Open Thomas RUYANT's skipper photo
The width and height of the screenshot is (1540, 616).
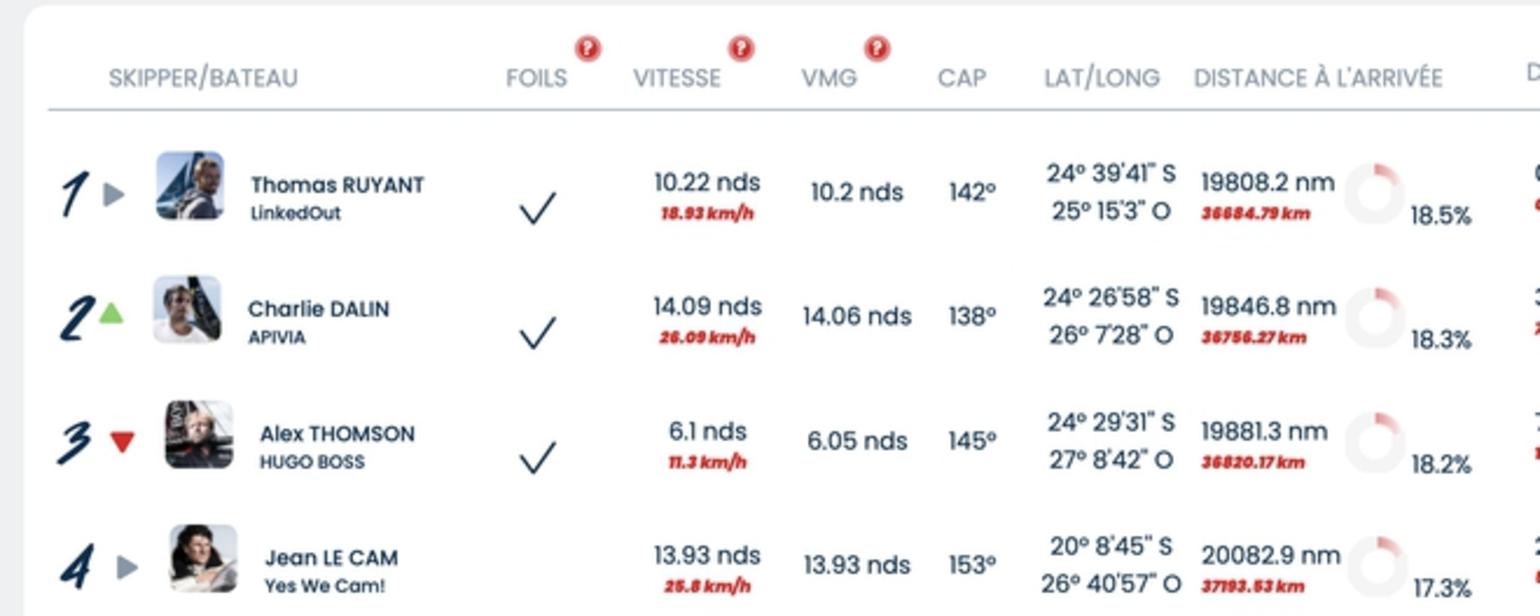pos(190,186)
